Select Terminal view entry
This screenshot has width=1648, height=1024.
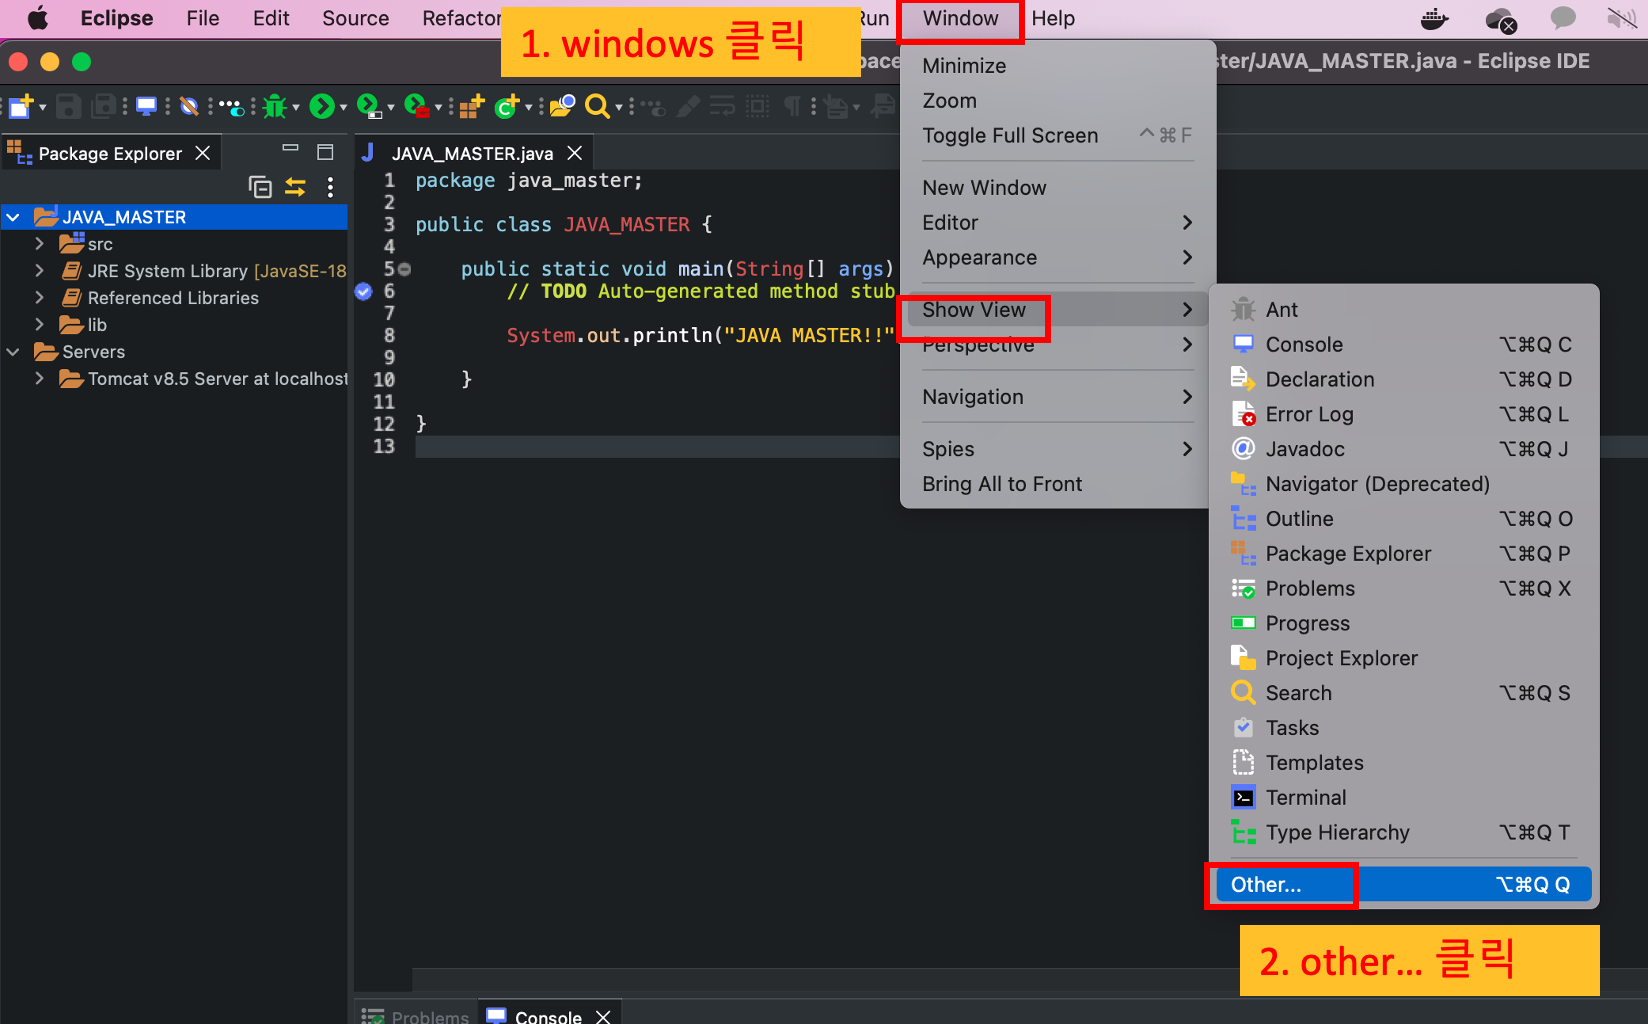1404,798
